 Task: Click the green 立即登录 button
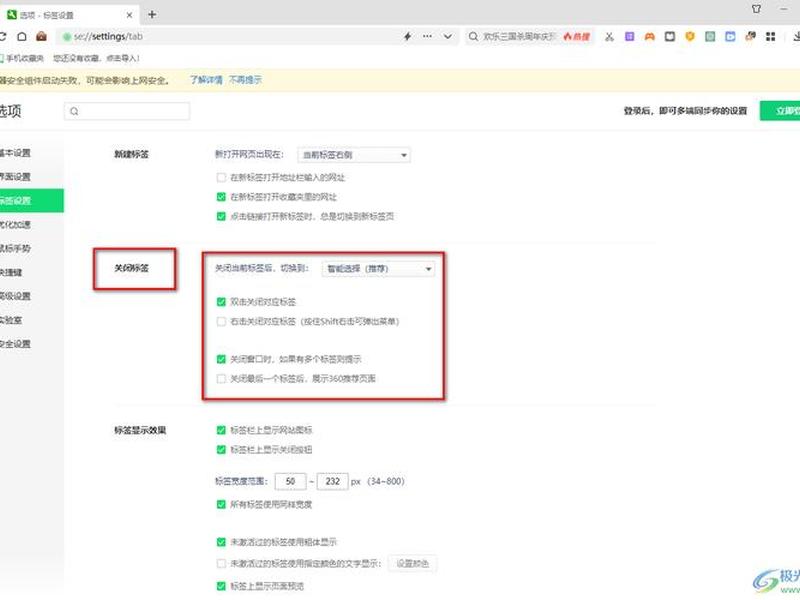780,111
